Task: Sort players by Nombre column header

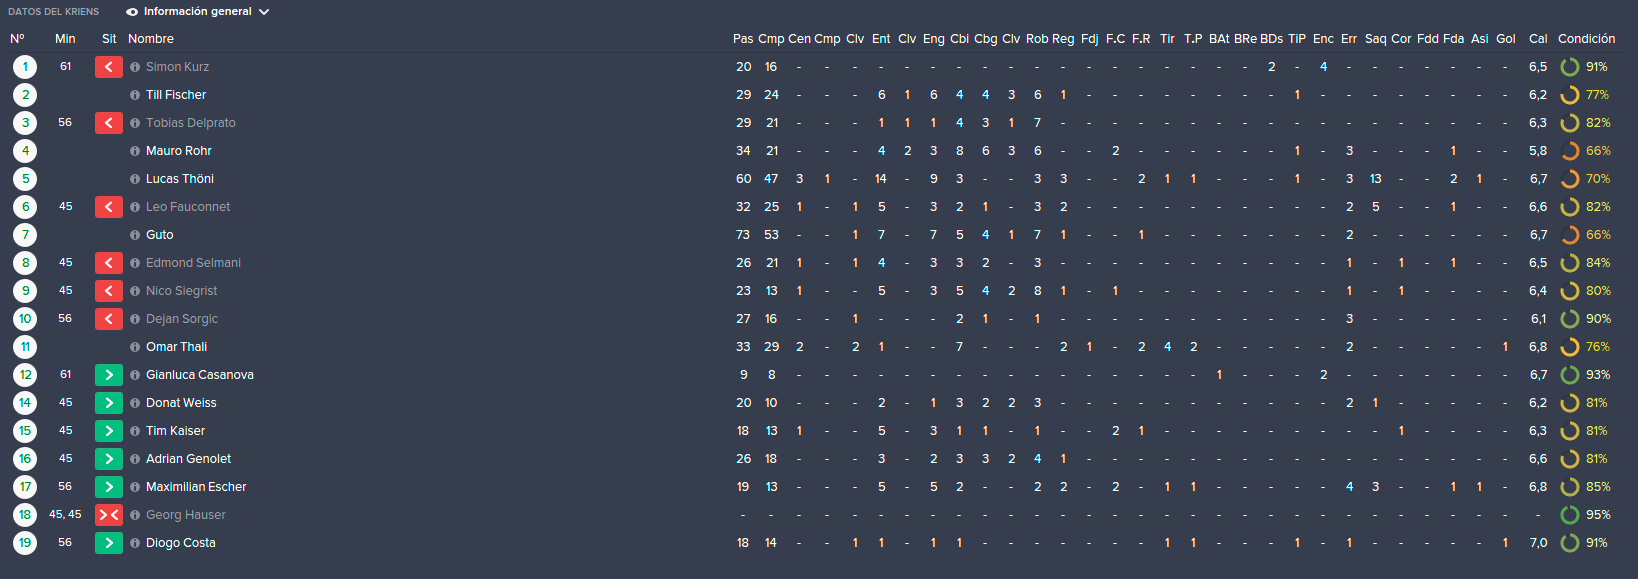Action: pyautogui.click(x=151, y=39)
